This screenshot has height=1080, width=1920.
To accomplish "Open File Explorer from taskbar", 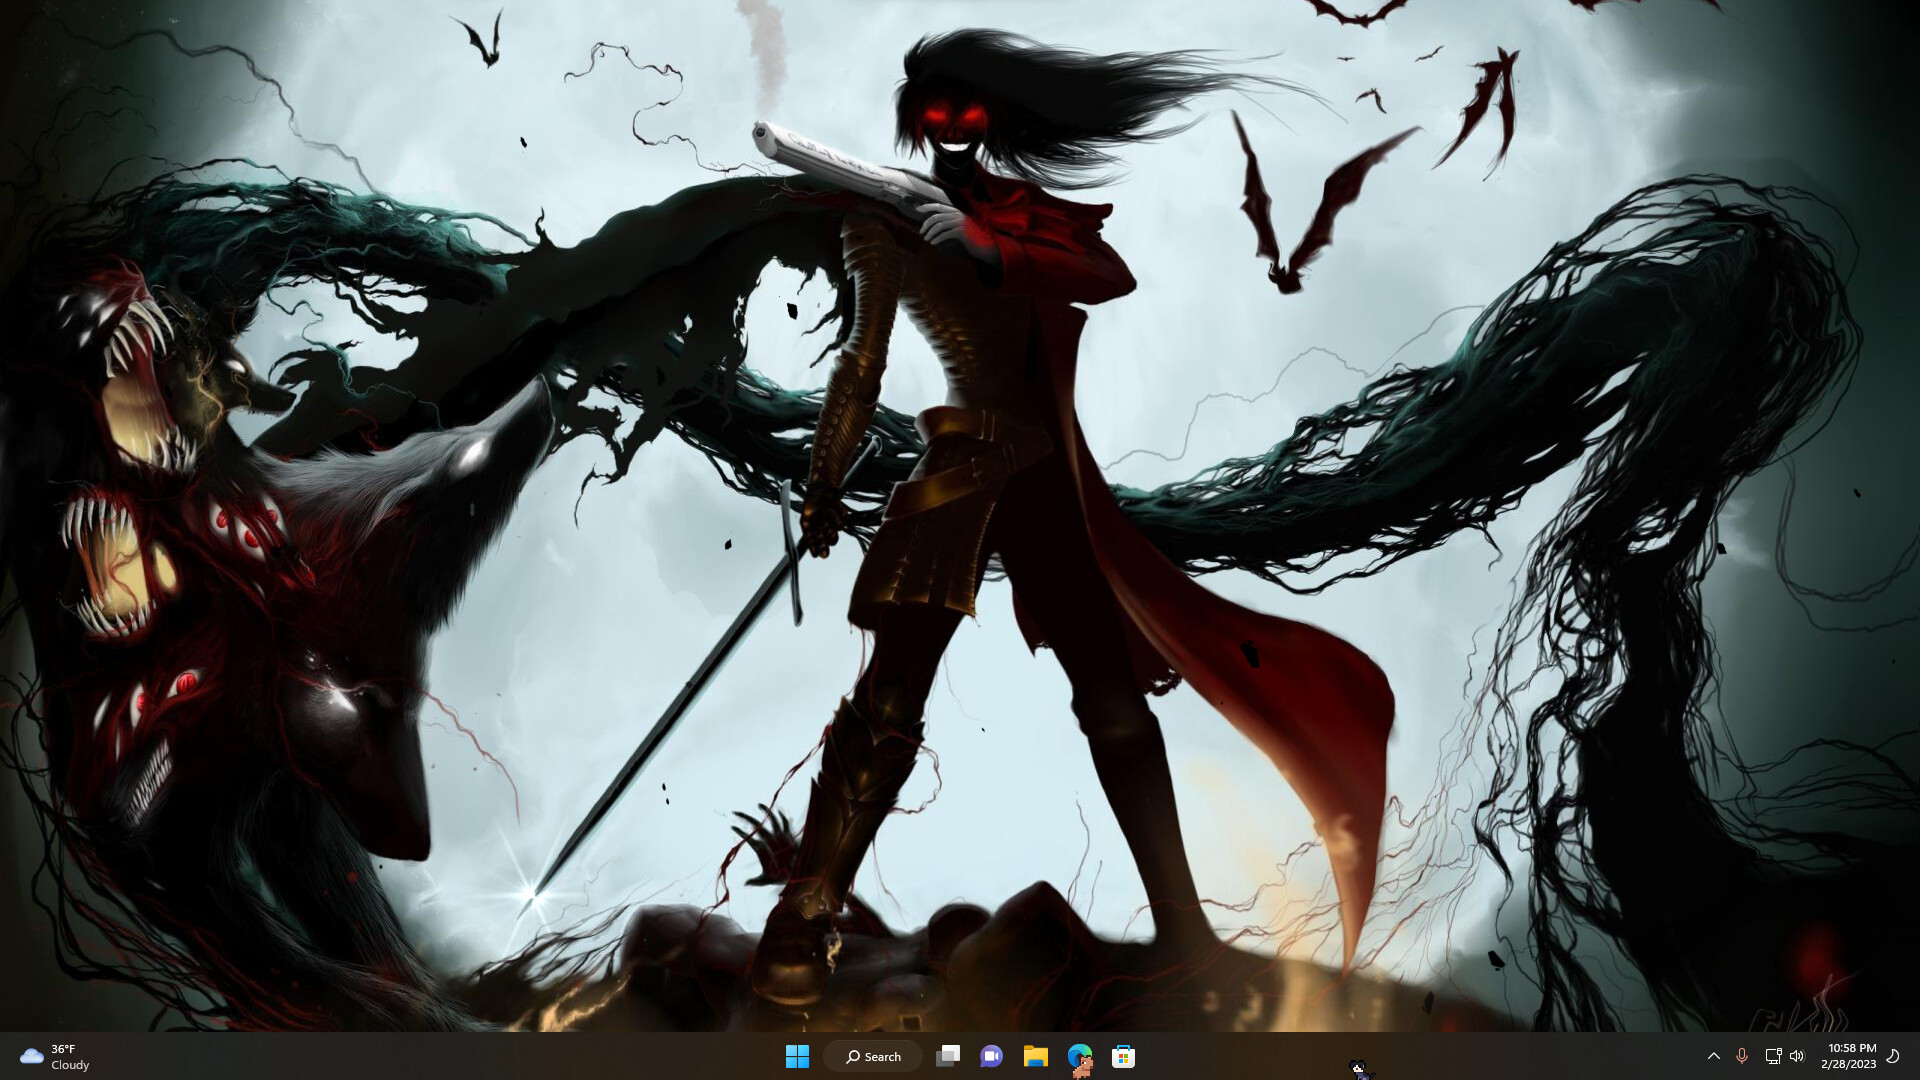I will pos(1035,1056).
